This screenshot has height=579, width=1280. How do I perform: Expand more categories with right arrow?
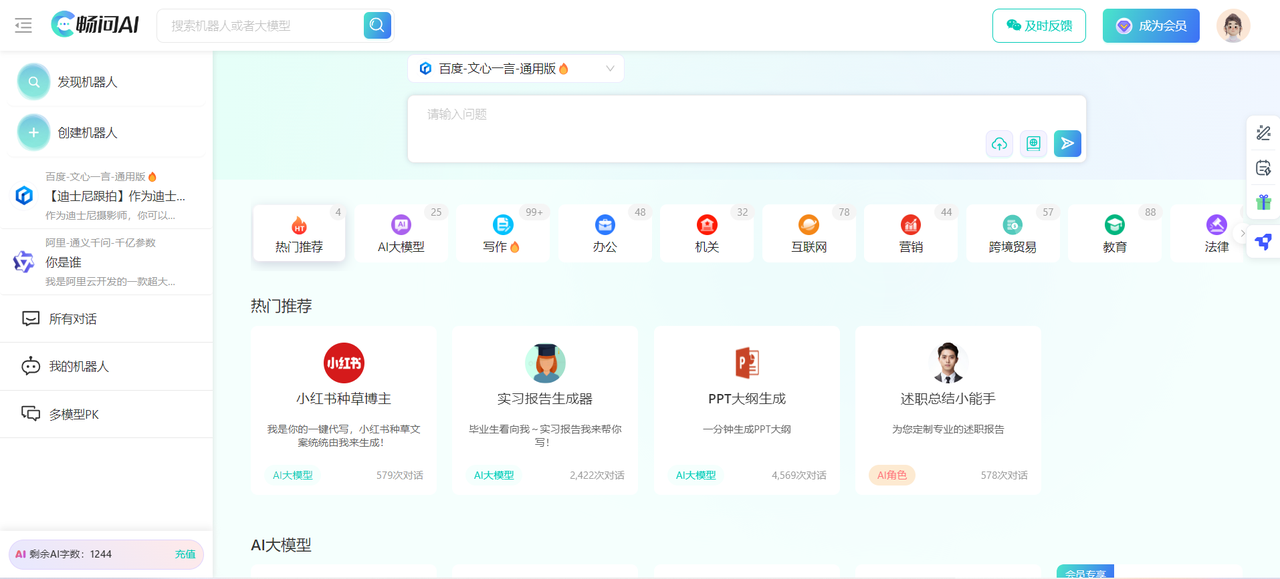click(1242, 234)
